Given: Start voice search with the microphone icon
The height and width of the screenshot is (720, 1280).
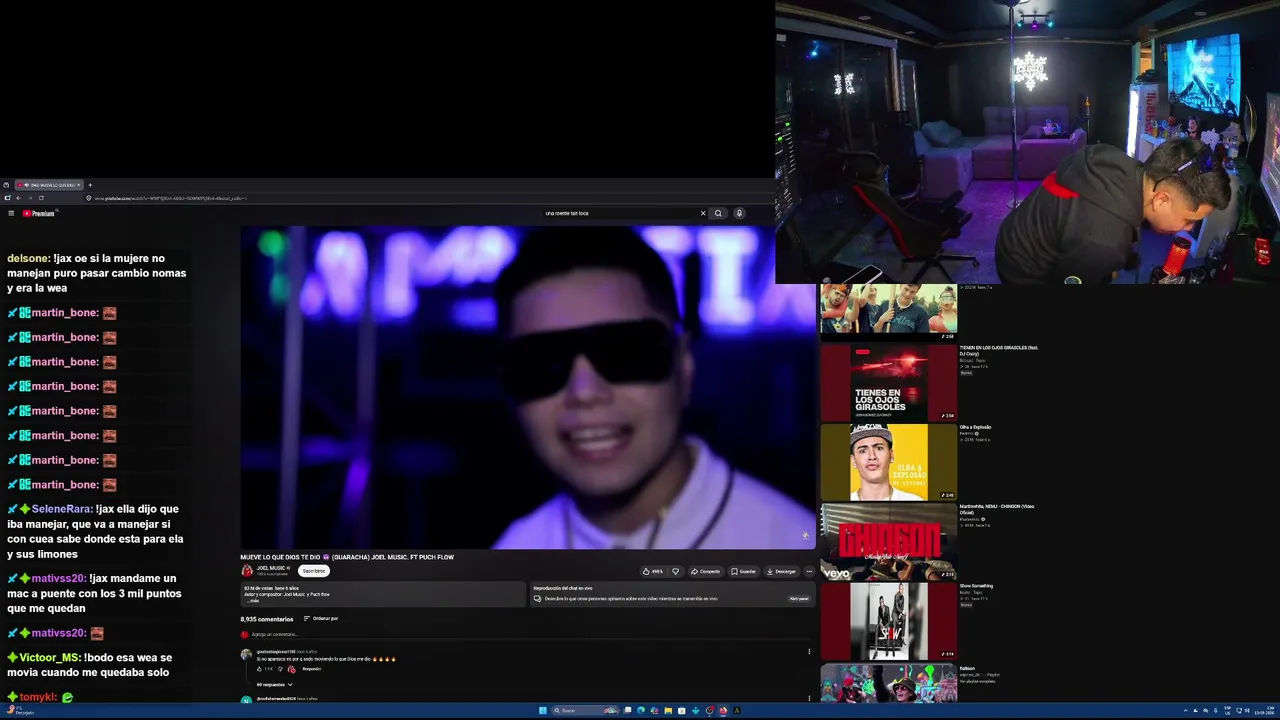Looking at the screenshot, I should (x=739, y=213).
